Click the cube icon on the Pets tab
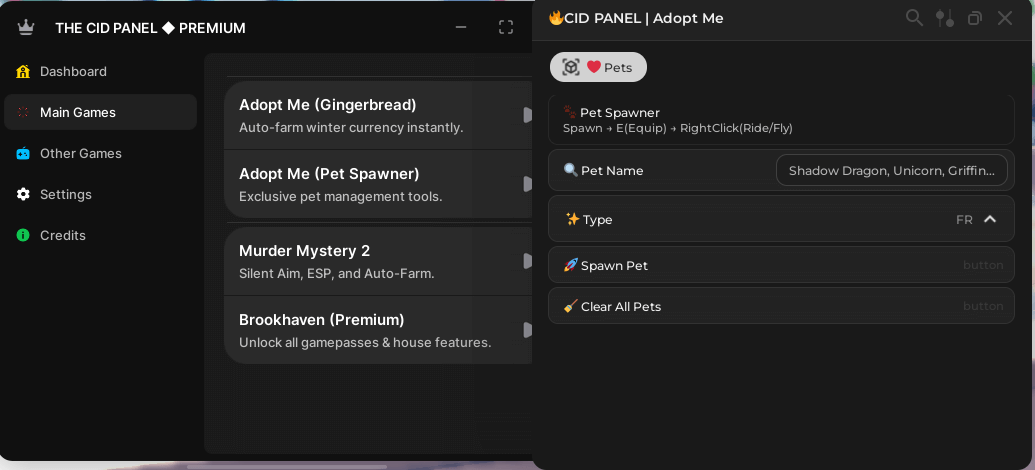 (x=571, y=67)
